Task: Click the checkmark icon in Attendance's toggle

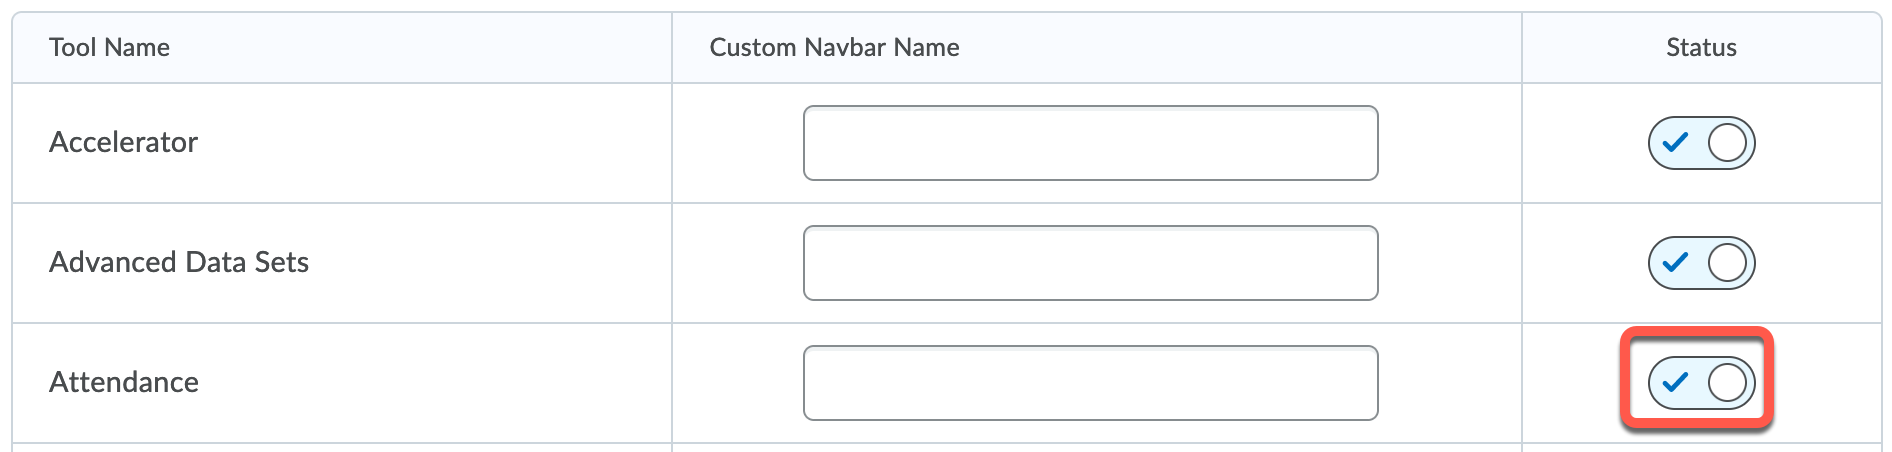Action: pyautogui.click(x=1675, y=383)
